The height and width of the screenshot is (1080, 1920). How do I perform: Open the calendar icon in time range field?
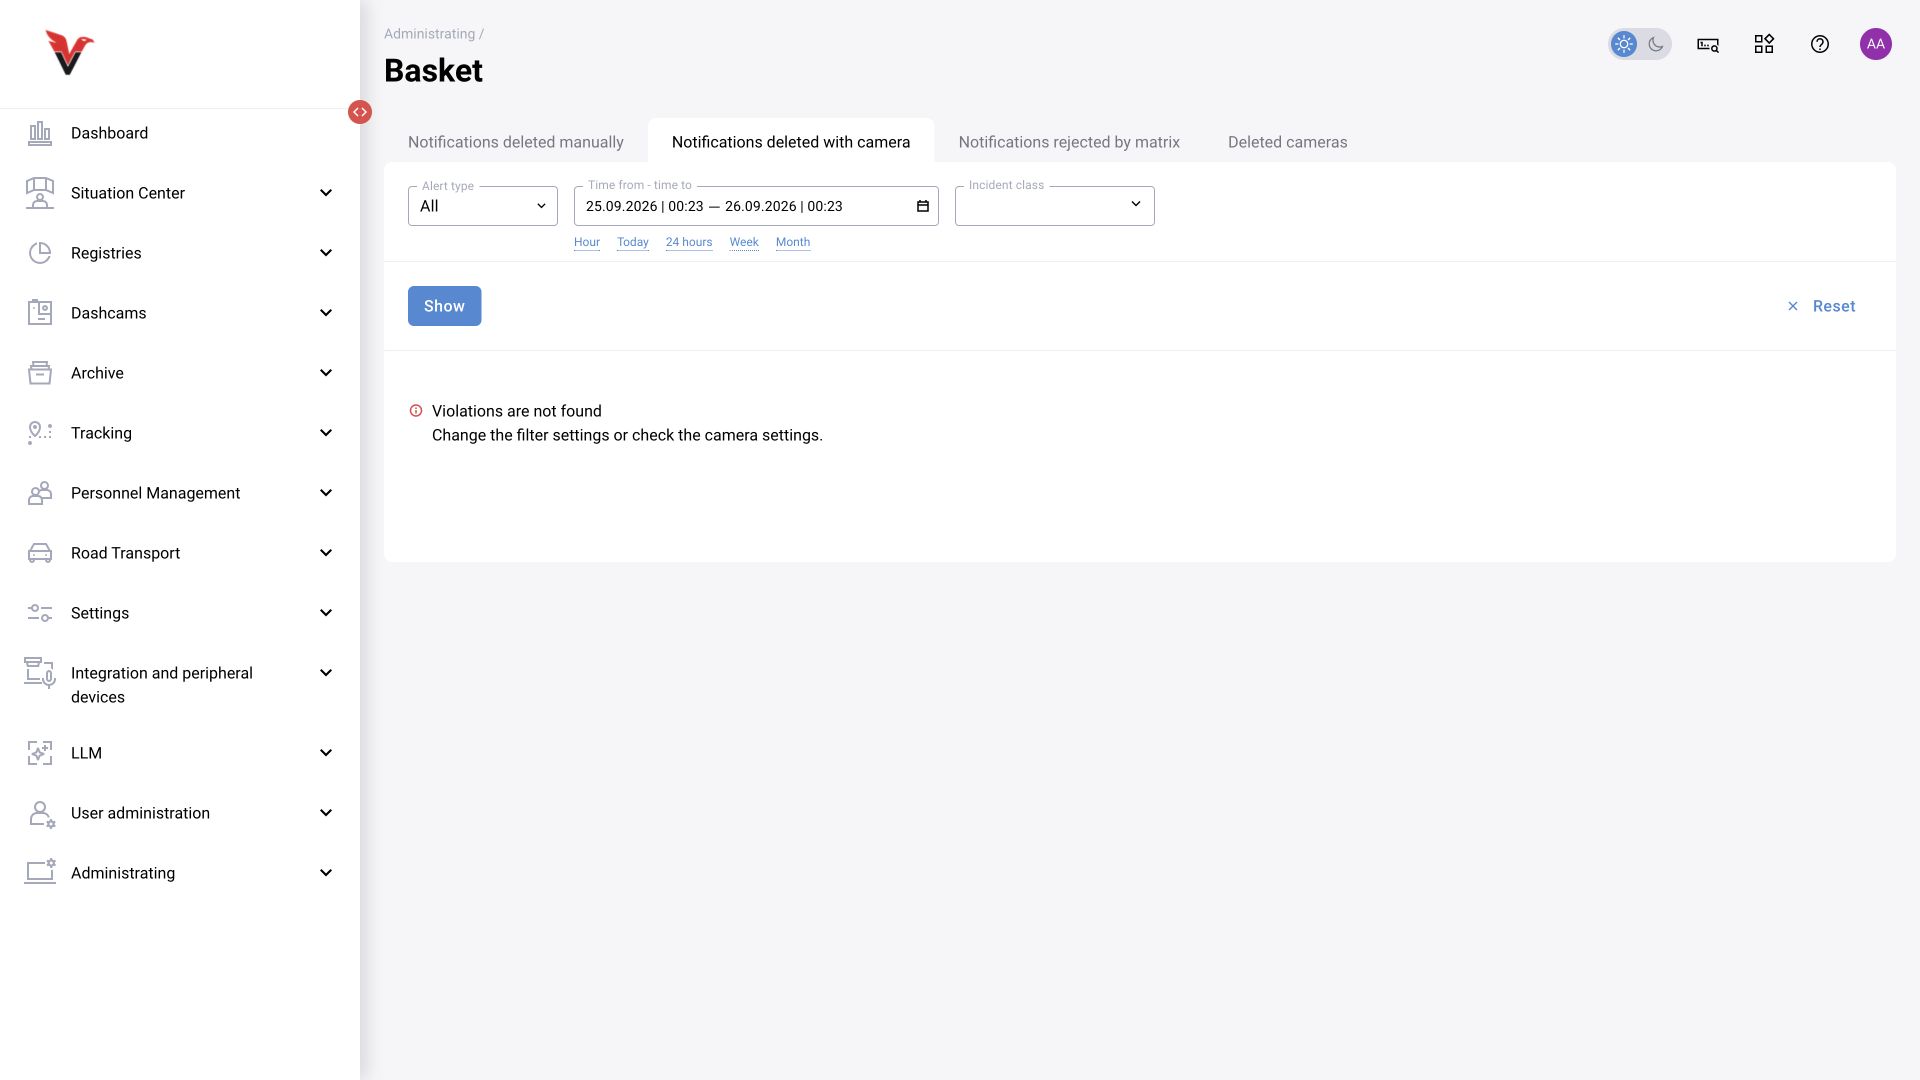pyautogui.click(x=923, y=206)
